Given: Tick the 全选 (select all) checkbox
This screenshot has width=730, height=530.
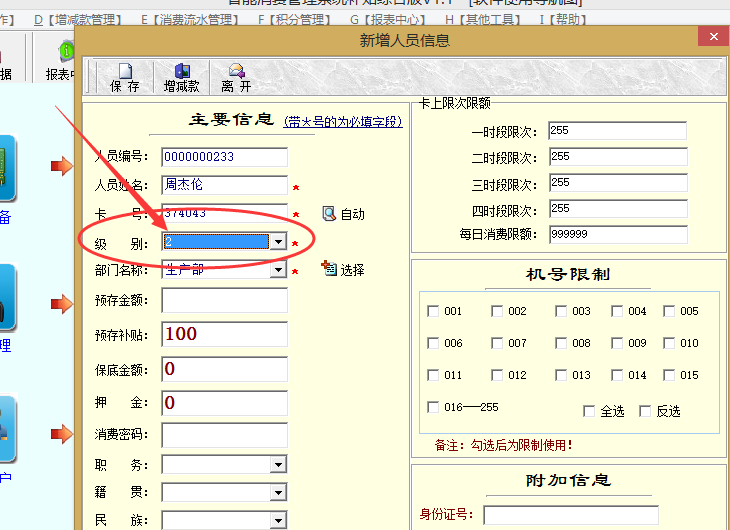Looking at the screenshot, I should [x=589, y=411].
